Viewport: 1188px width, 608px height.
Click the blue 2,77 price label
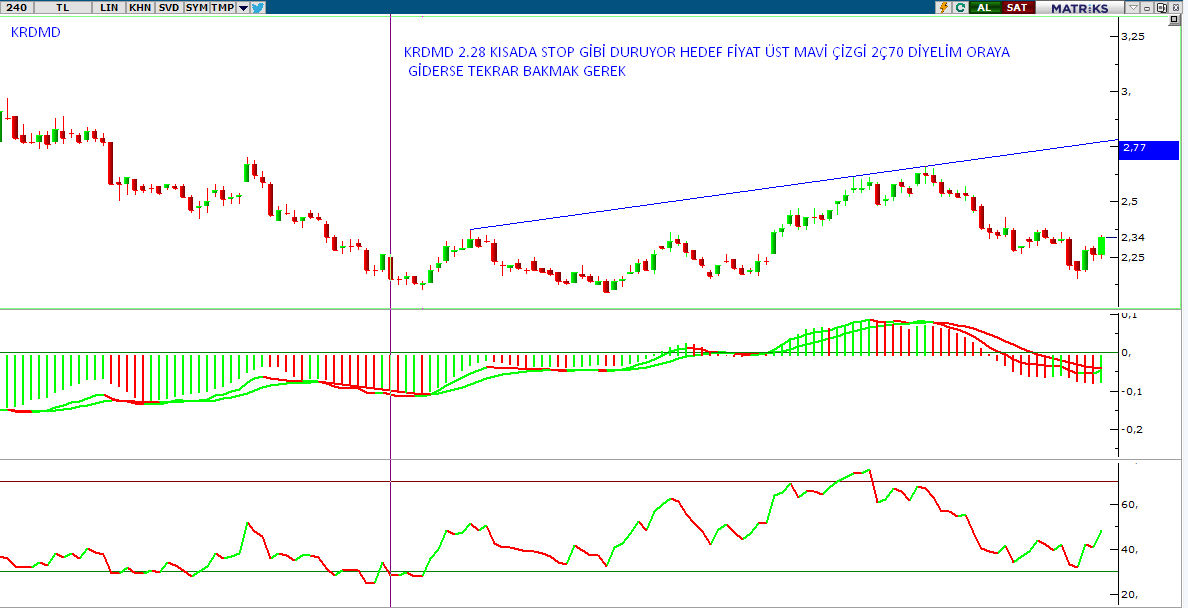point(1149,149)
